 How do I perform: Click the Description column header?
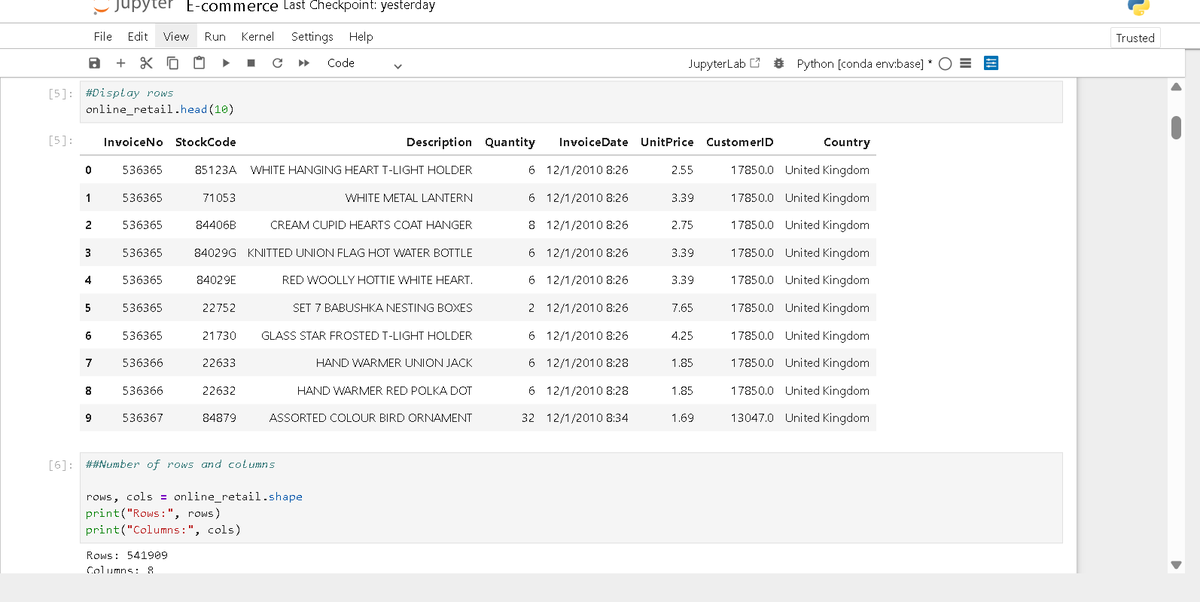click(439, 142)
